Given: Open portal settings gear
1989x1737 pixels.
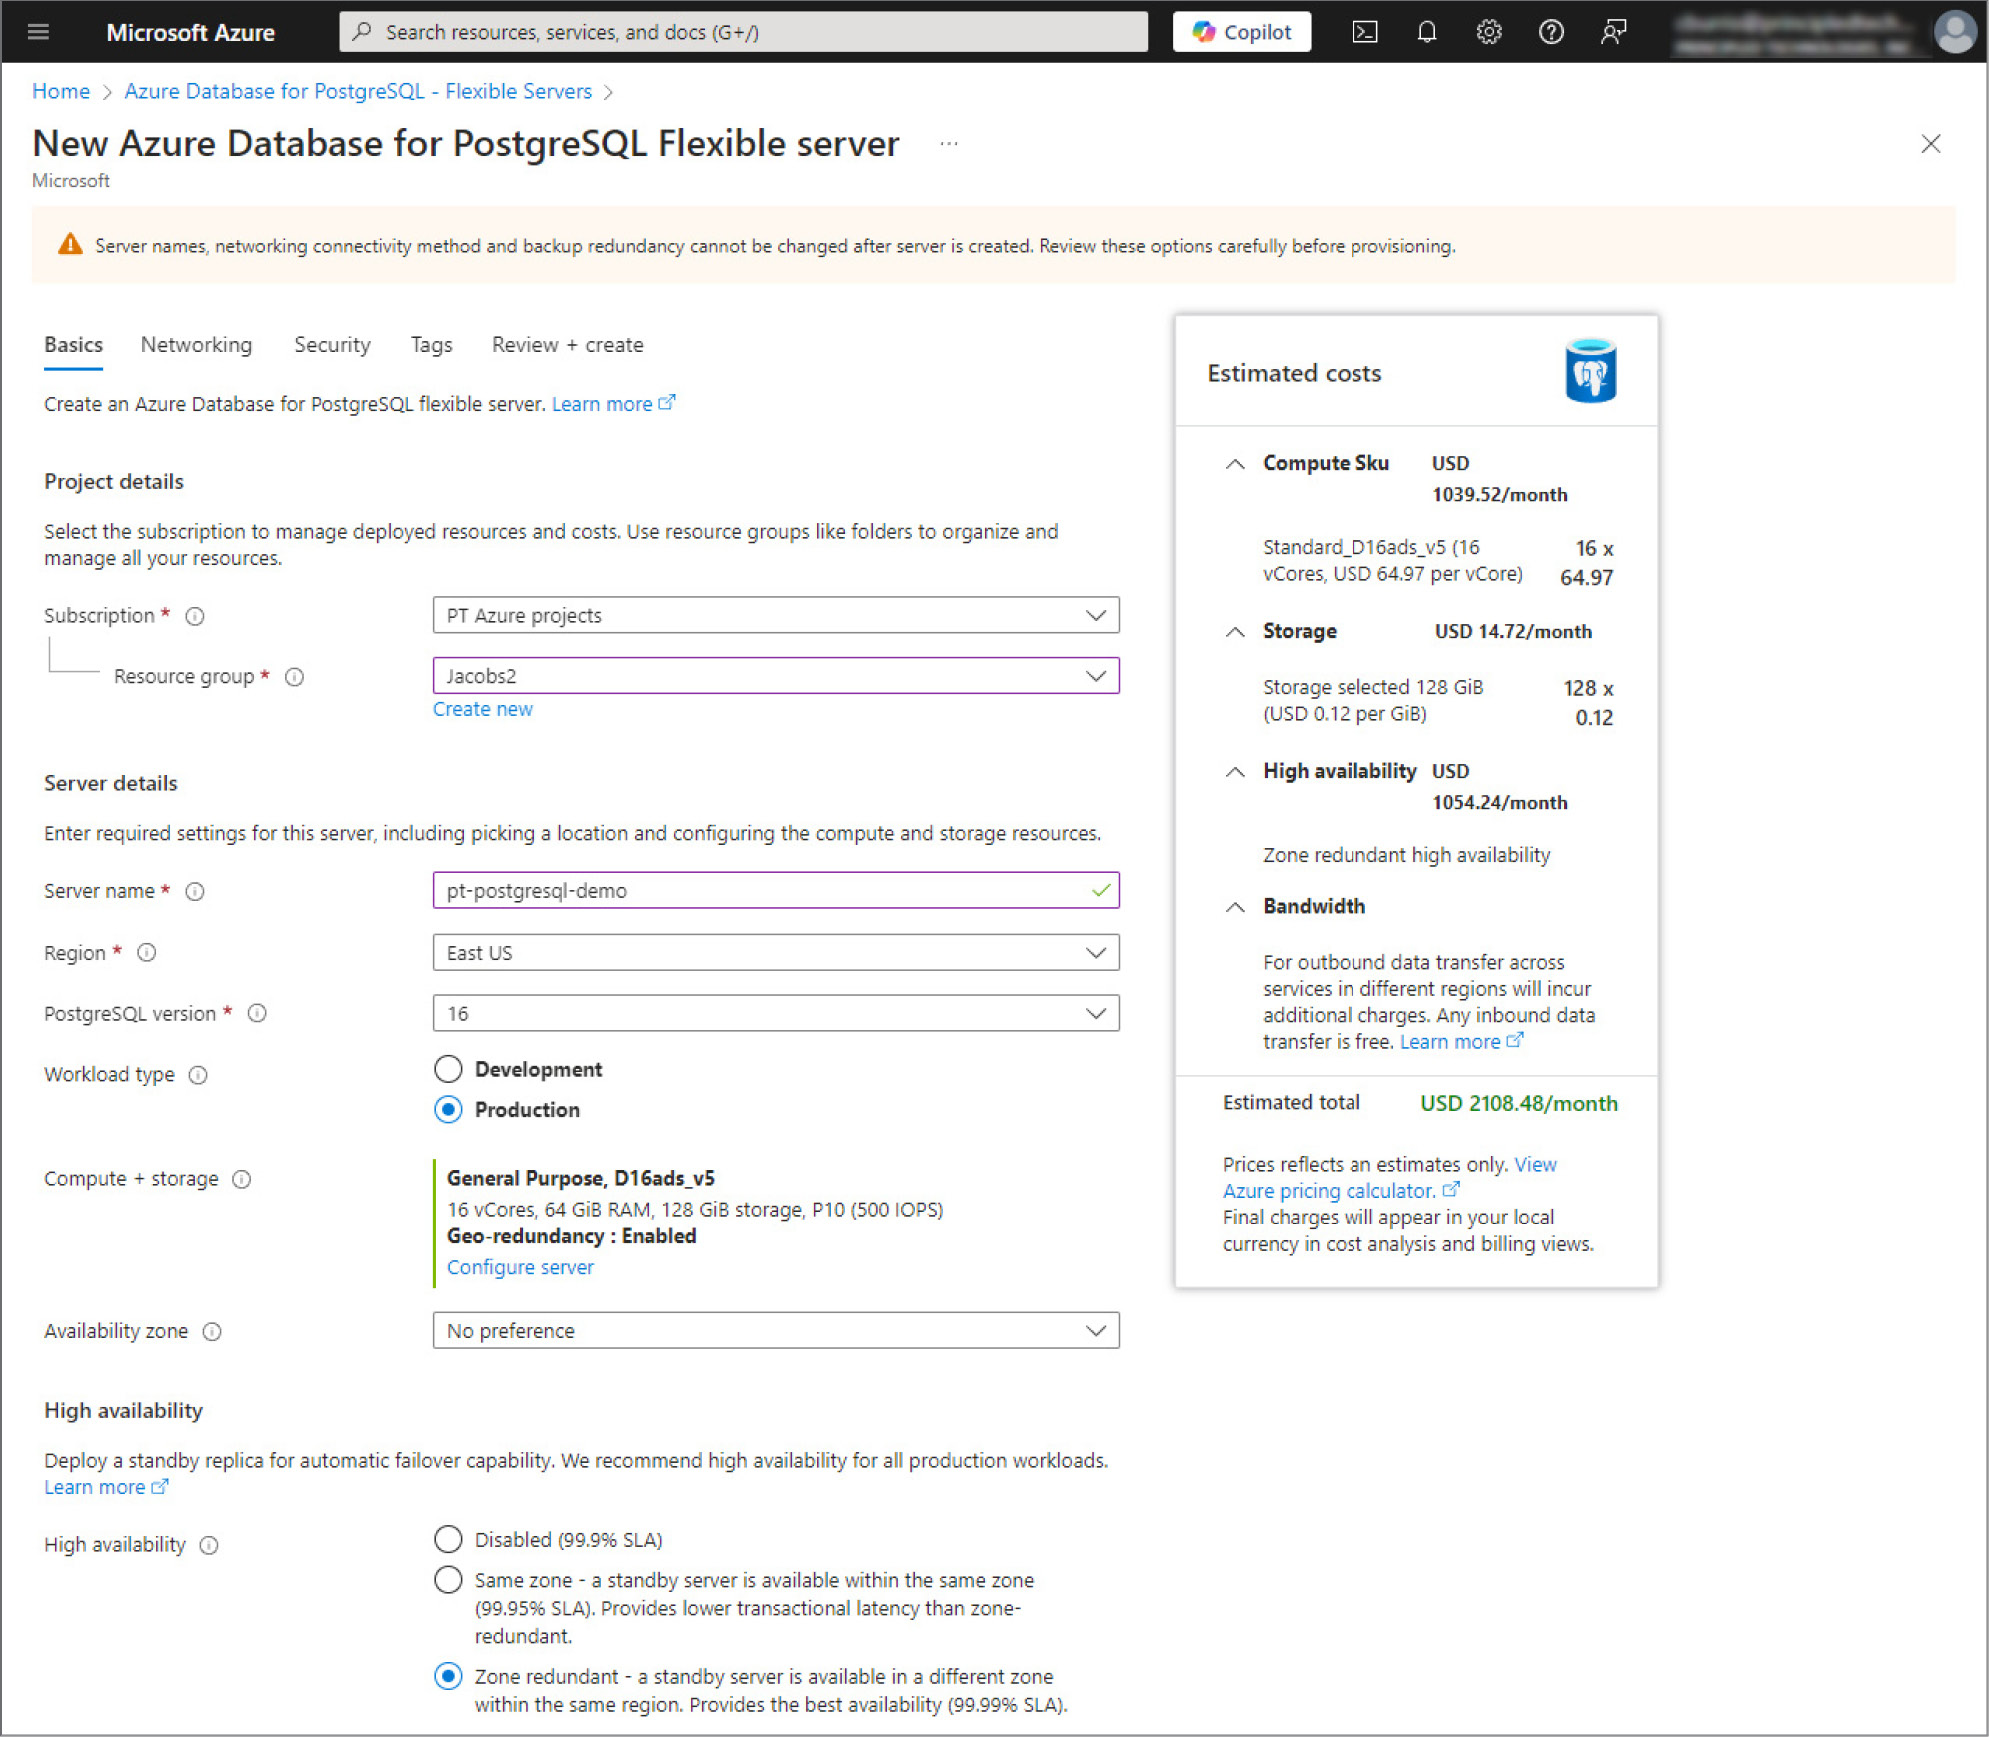Looking at the screenshot, I should point(1489,32).
